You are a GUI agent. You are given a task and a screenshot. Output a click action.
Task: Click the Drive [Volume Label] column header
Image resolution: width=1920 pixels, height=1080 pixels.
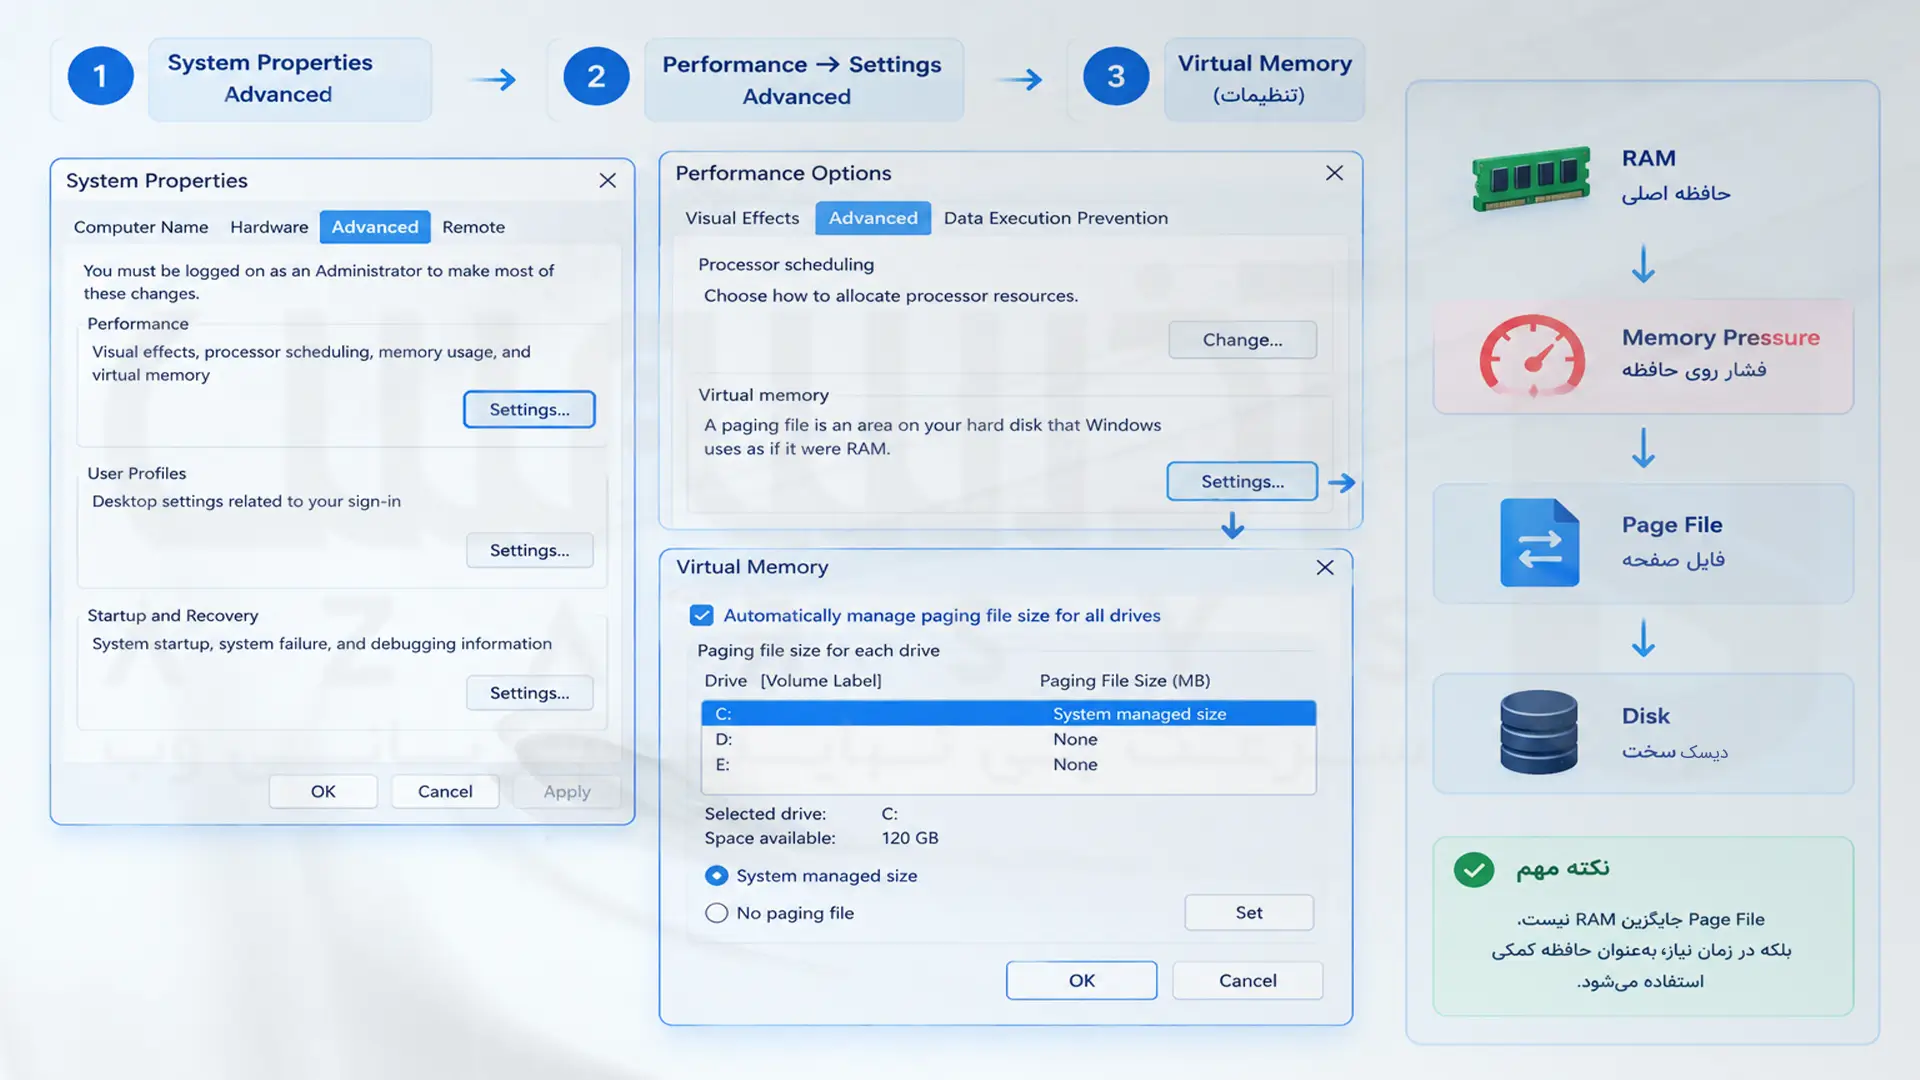coord(793,681)
